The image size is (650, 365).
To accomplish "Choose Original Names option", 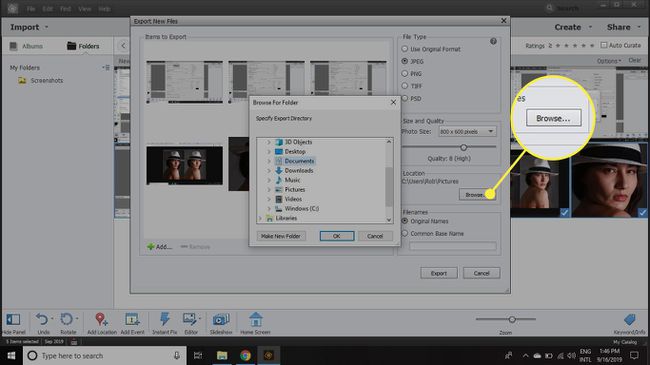I will coord(405,221).
